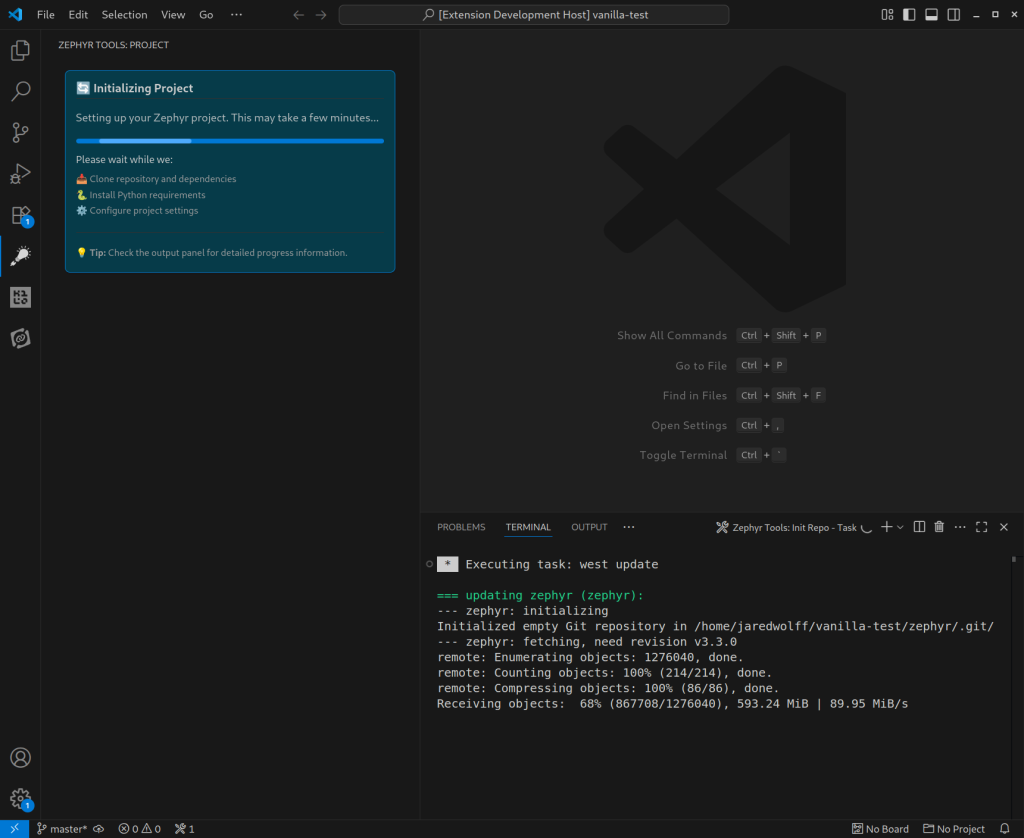Open the new terminal launch profile dropdown
The width and height of the screenshot is (1024, 838).
pyautogui.click(x=901, y=527)
